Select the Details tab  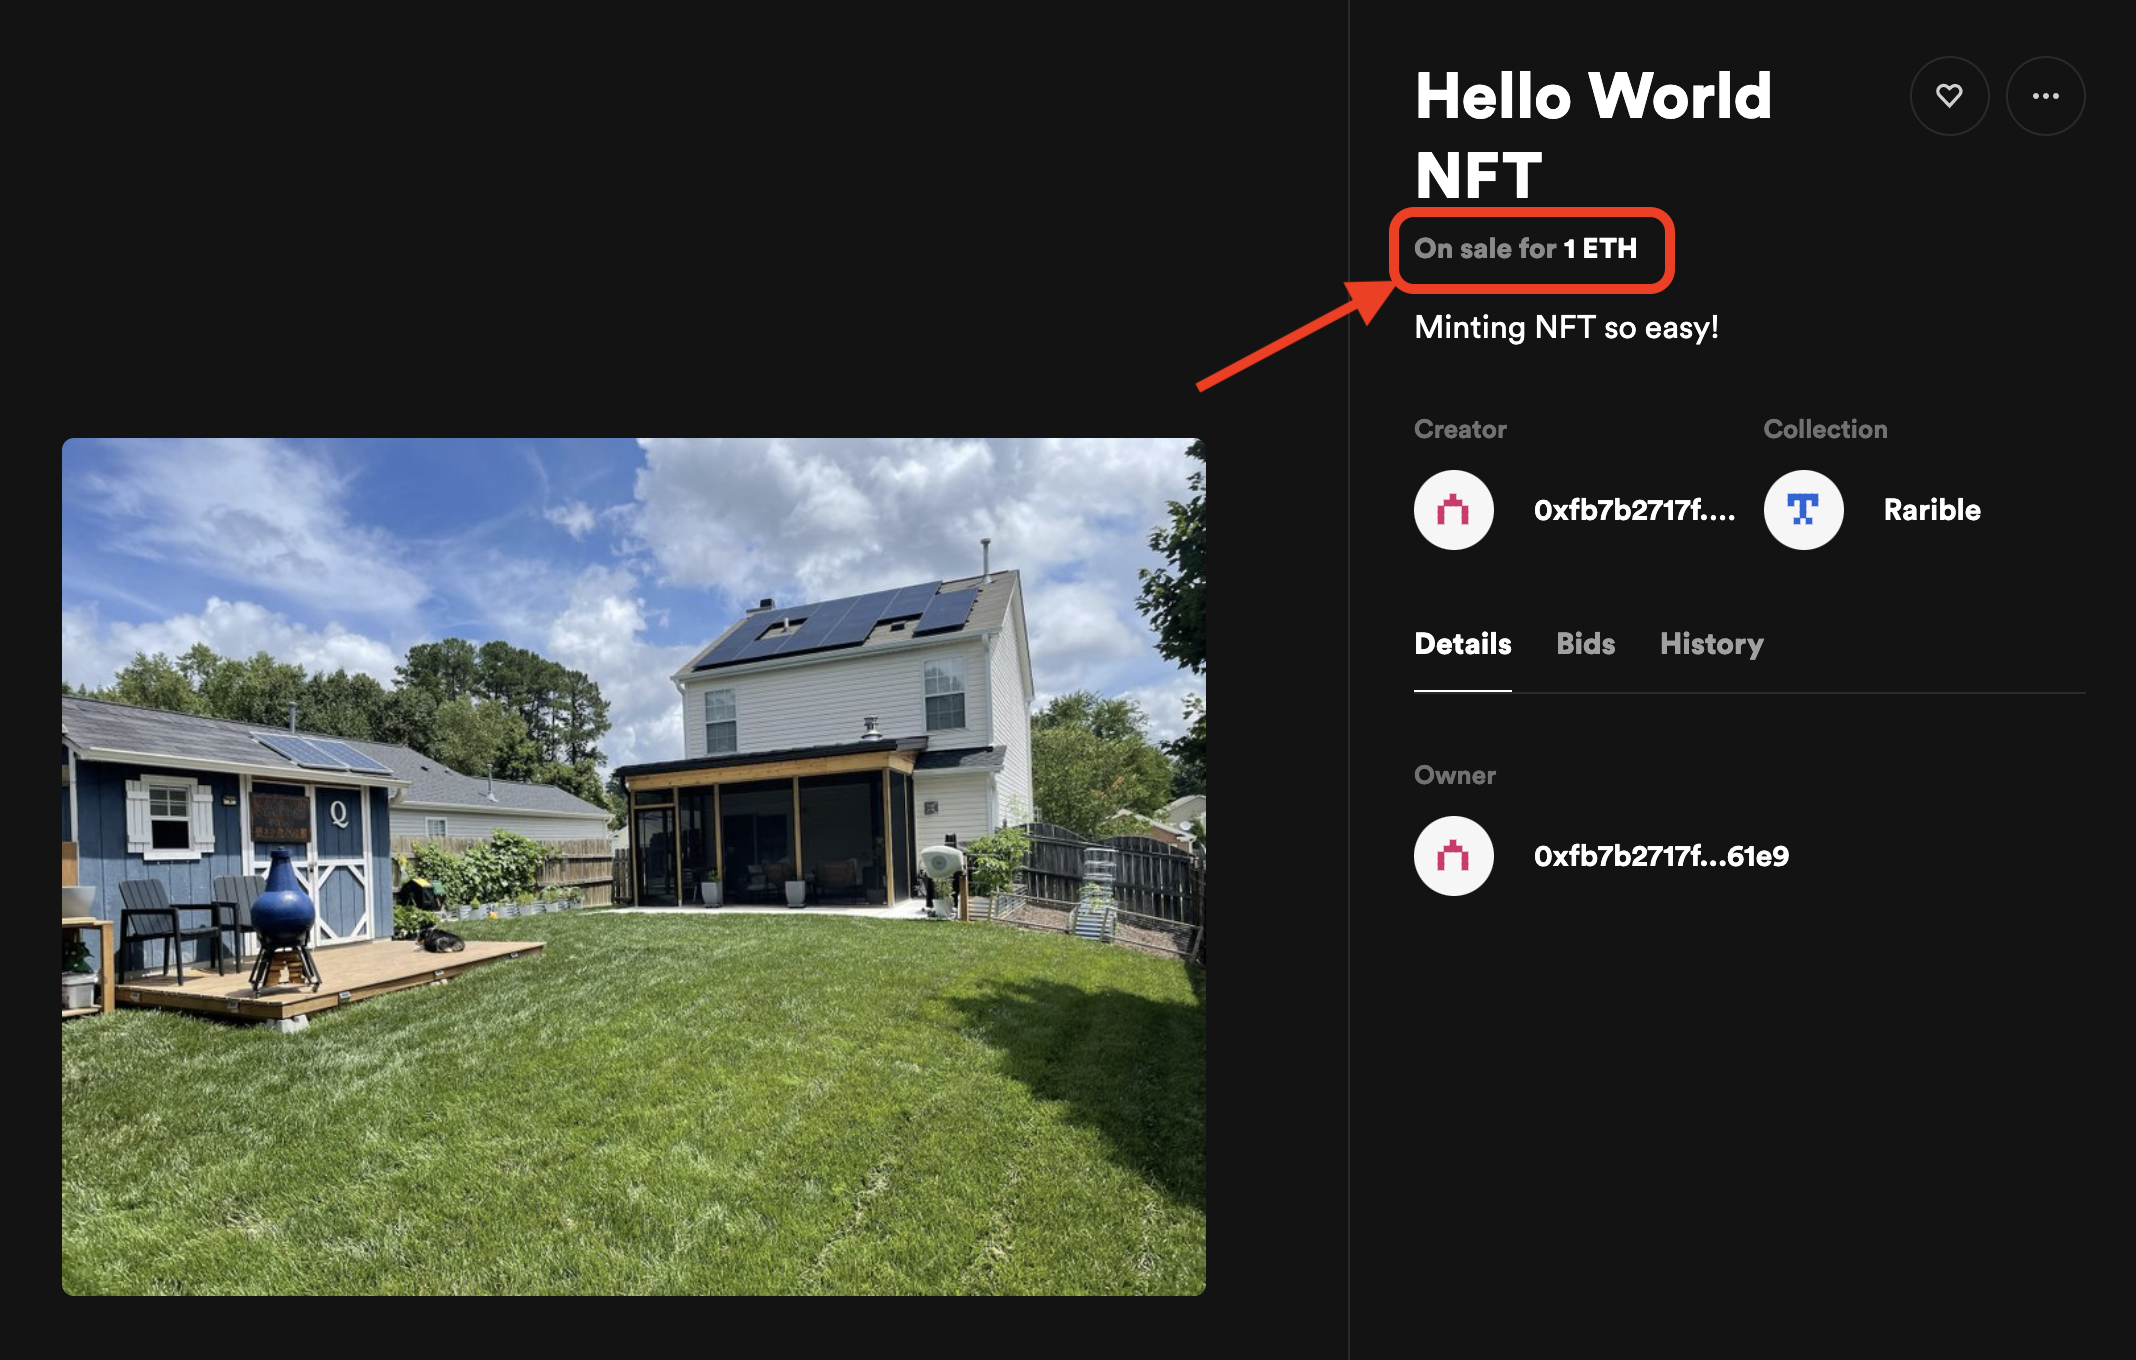[1462, 644]
